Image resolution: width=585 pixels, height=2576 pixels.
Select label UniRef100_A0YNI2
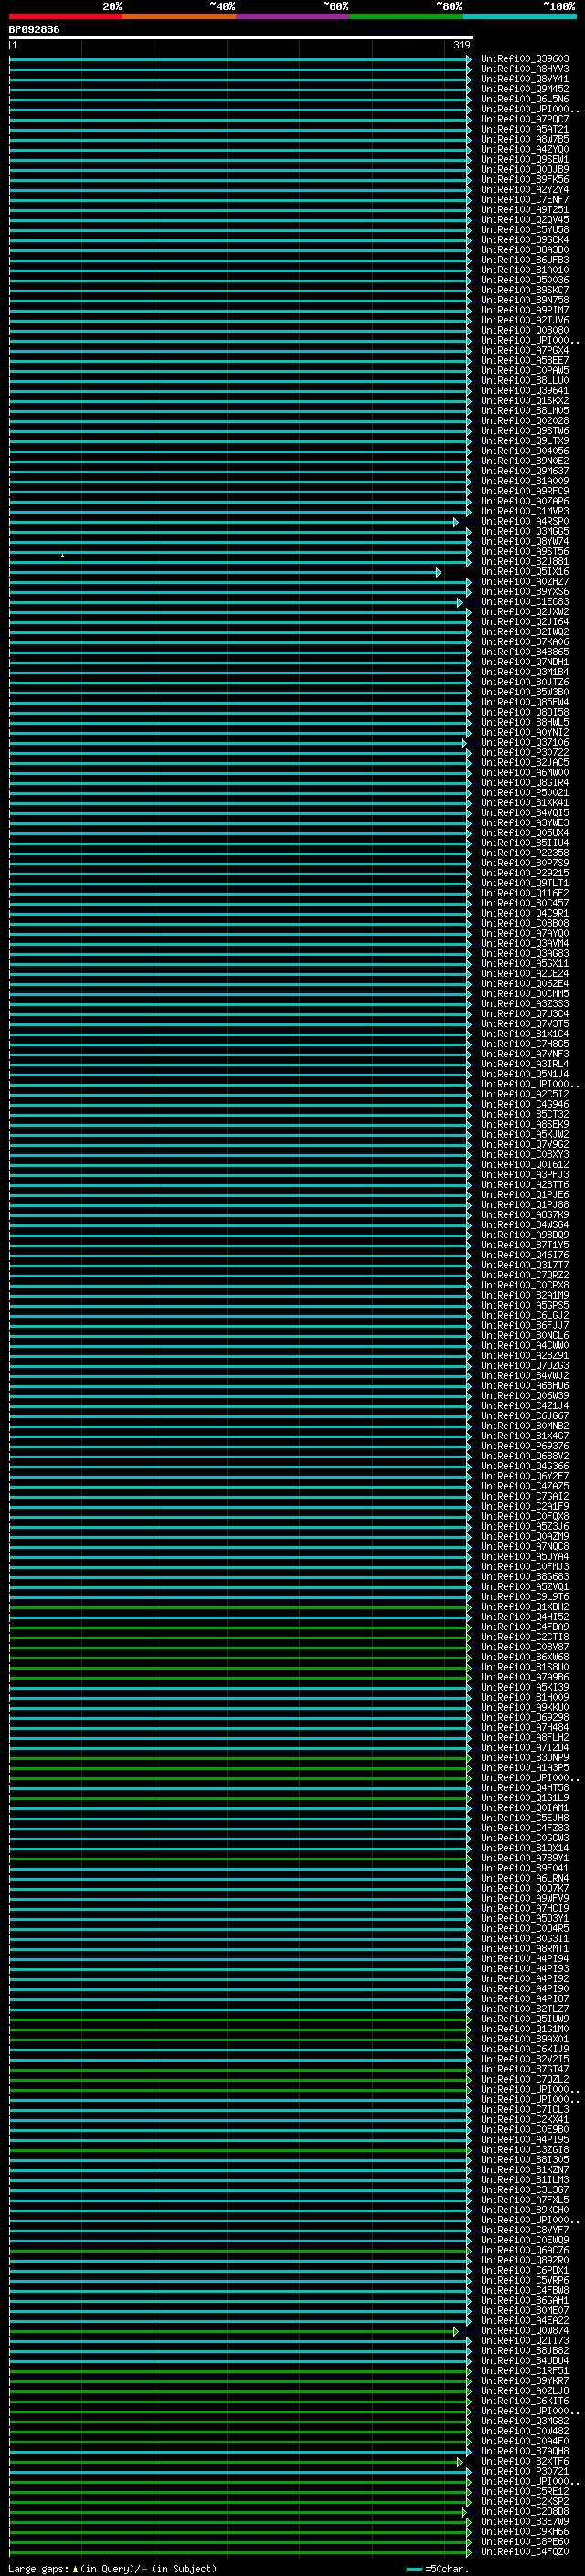coord(525,733)
